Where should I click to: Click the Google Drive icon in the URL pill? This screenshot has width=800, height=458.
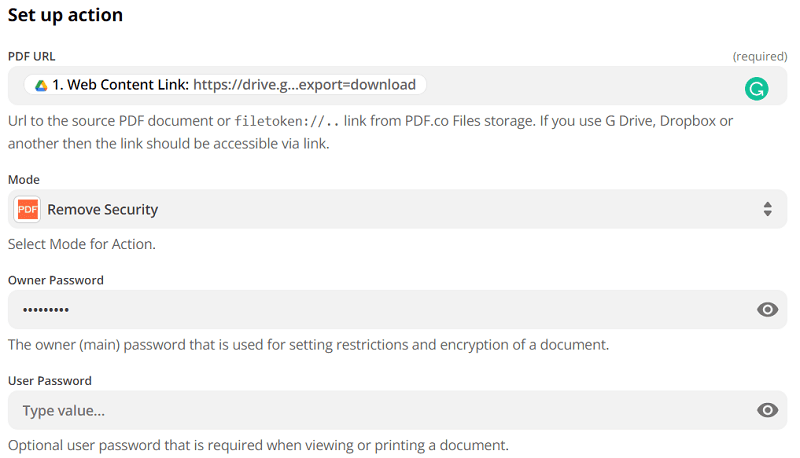pos(41,85)
